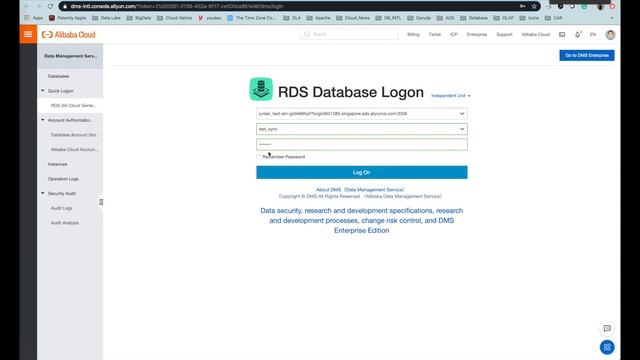Open Operation Logs in sidebar
The height and width of the screenshot is (360, 640).
tap(63, 179)
